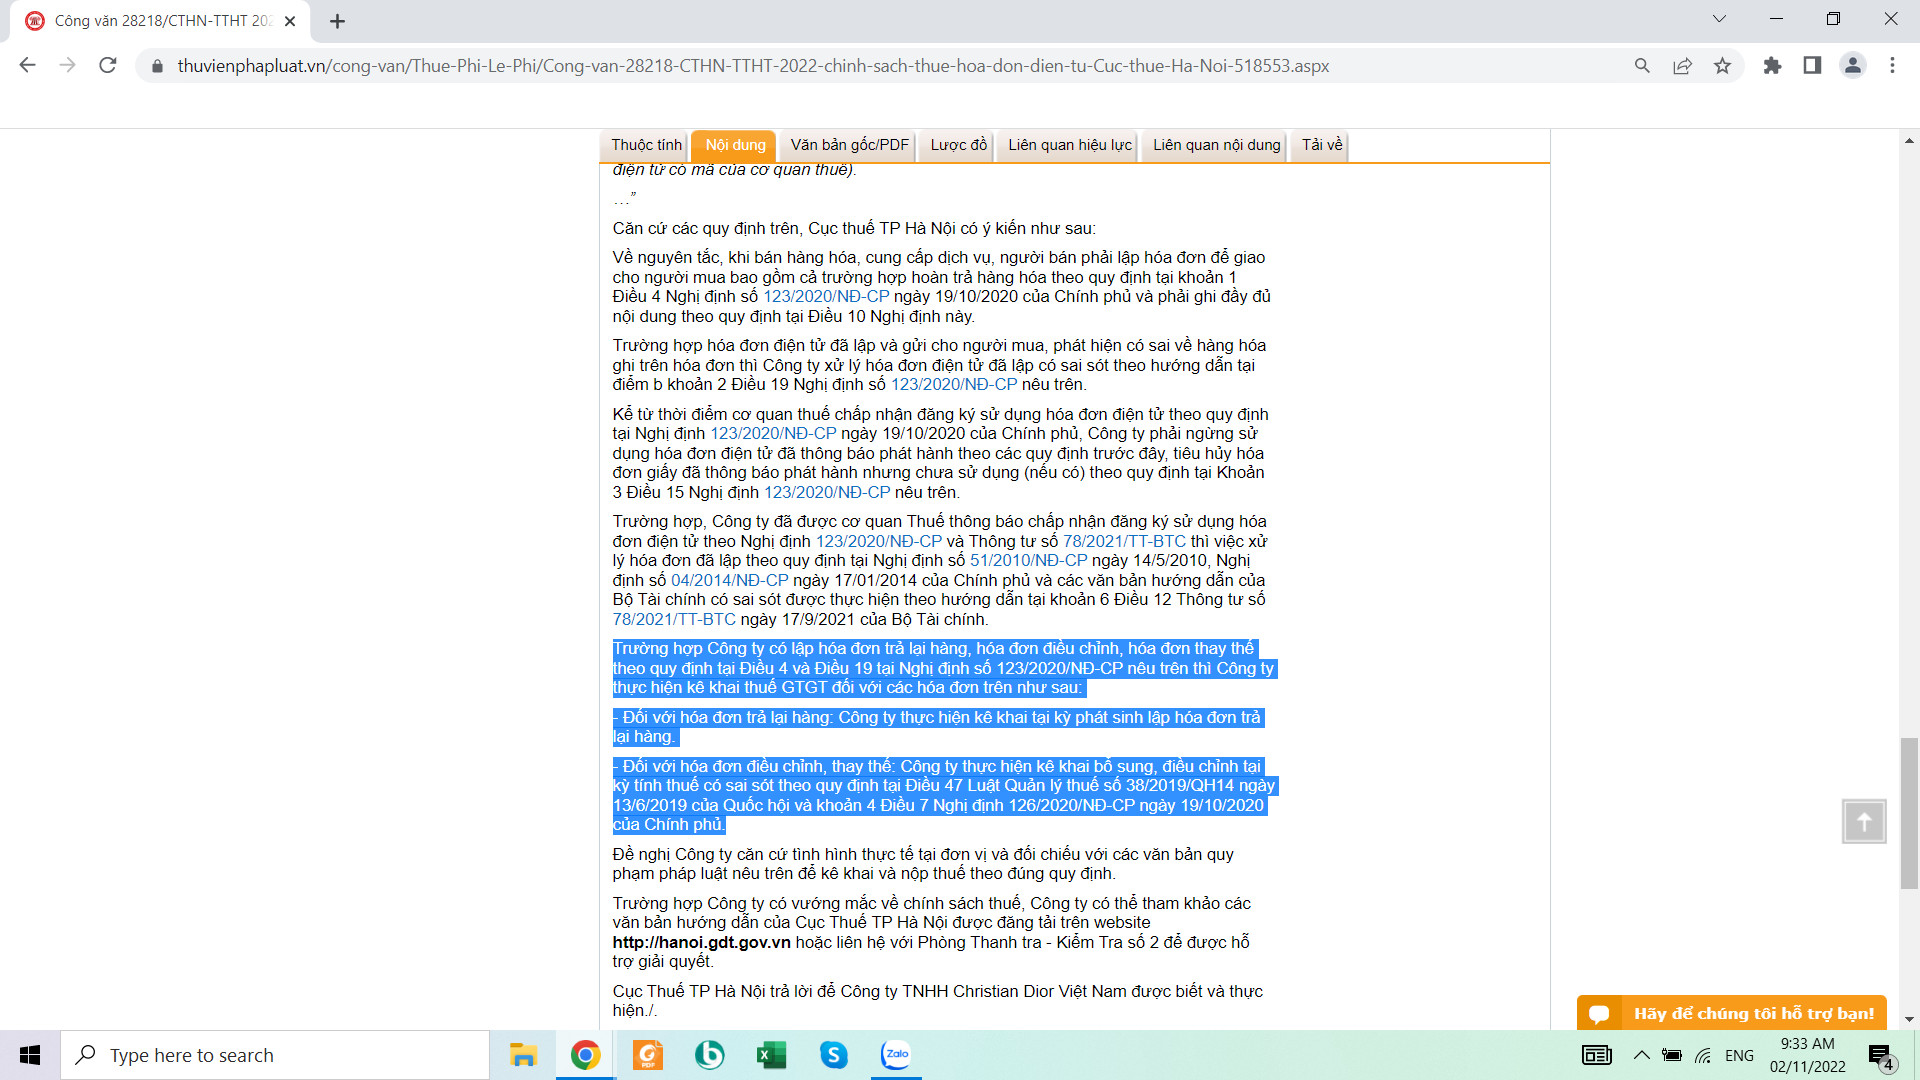
Task: Reload the current page
Action: [x=108, y=66]
